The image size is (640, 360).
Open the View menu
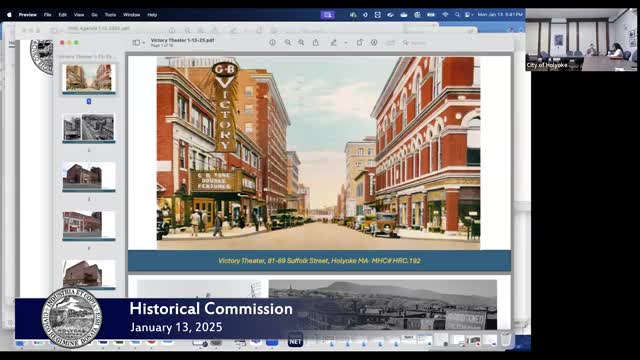coord(79,15)
